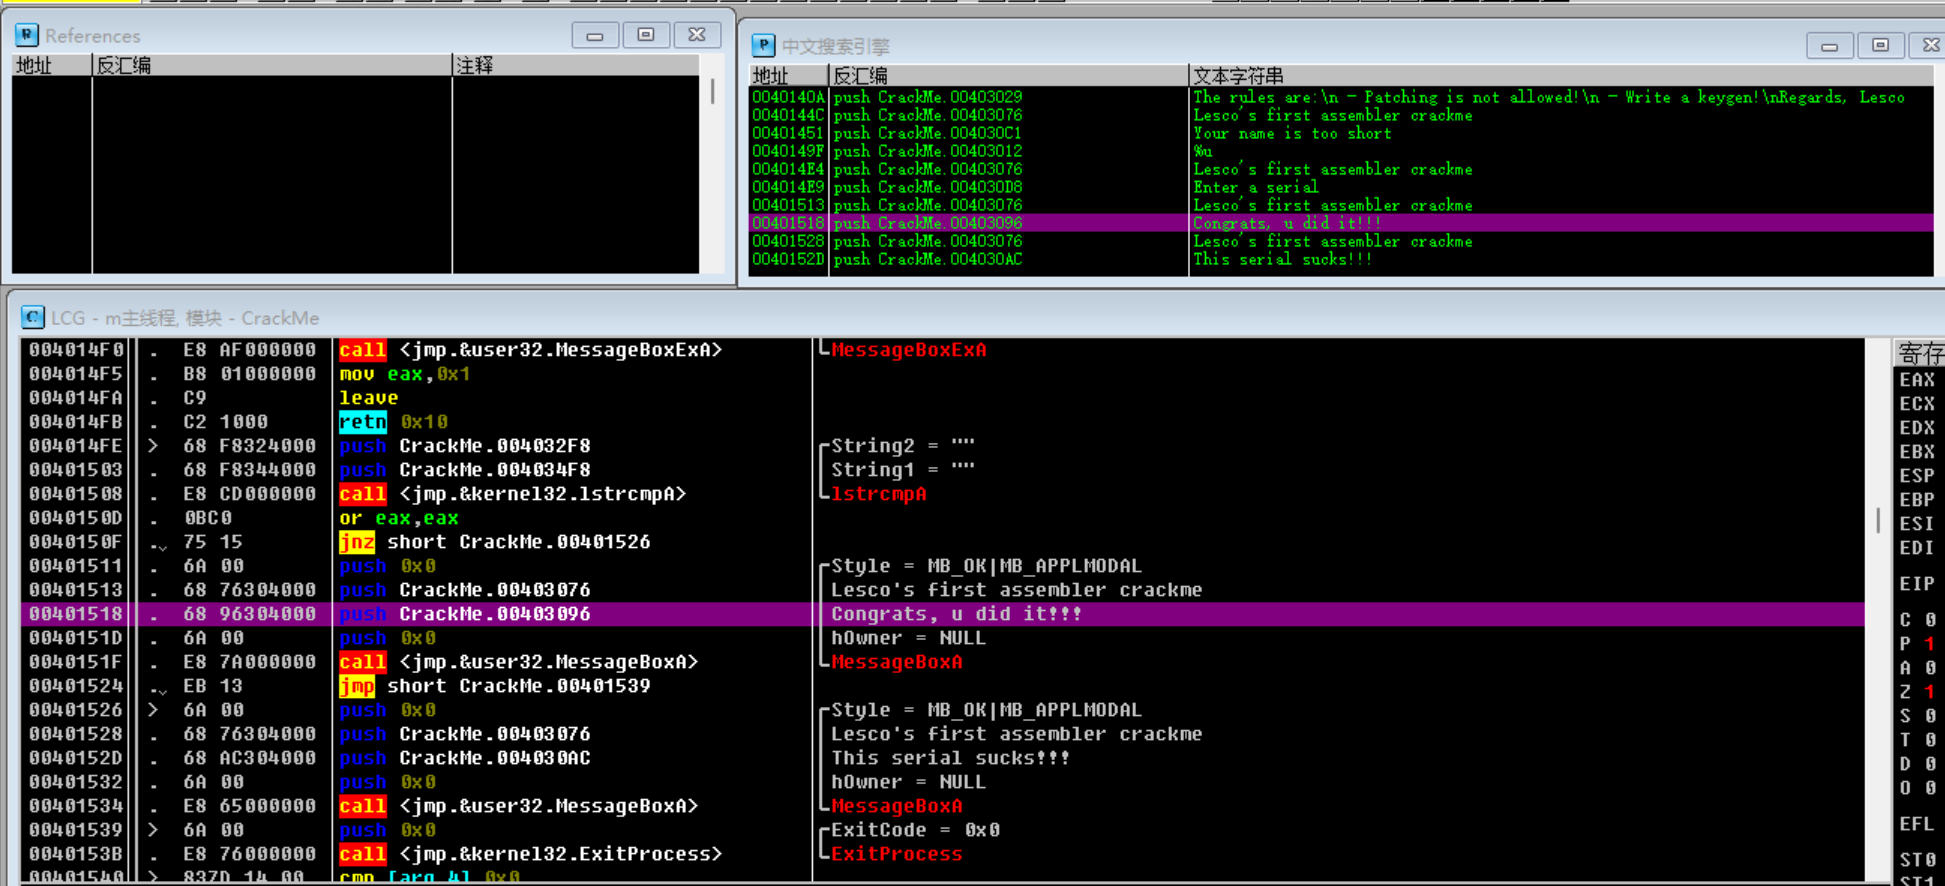This screenshot has width=1945, height=886.
Task: Select push CrackMe.004030AC at 0040152D
Action: (x=942, y=757)
